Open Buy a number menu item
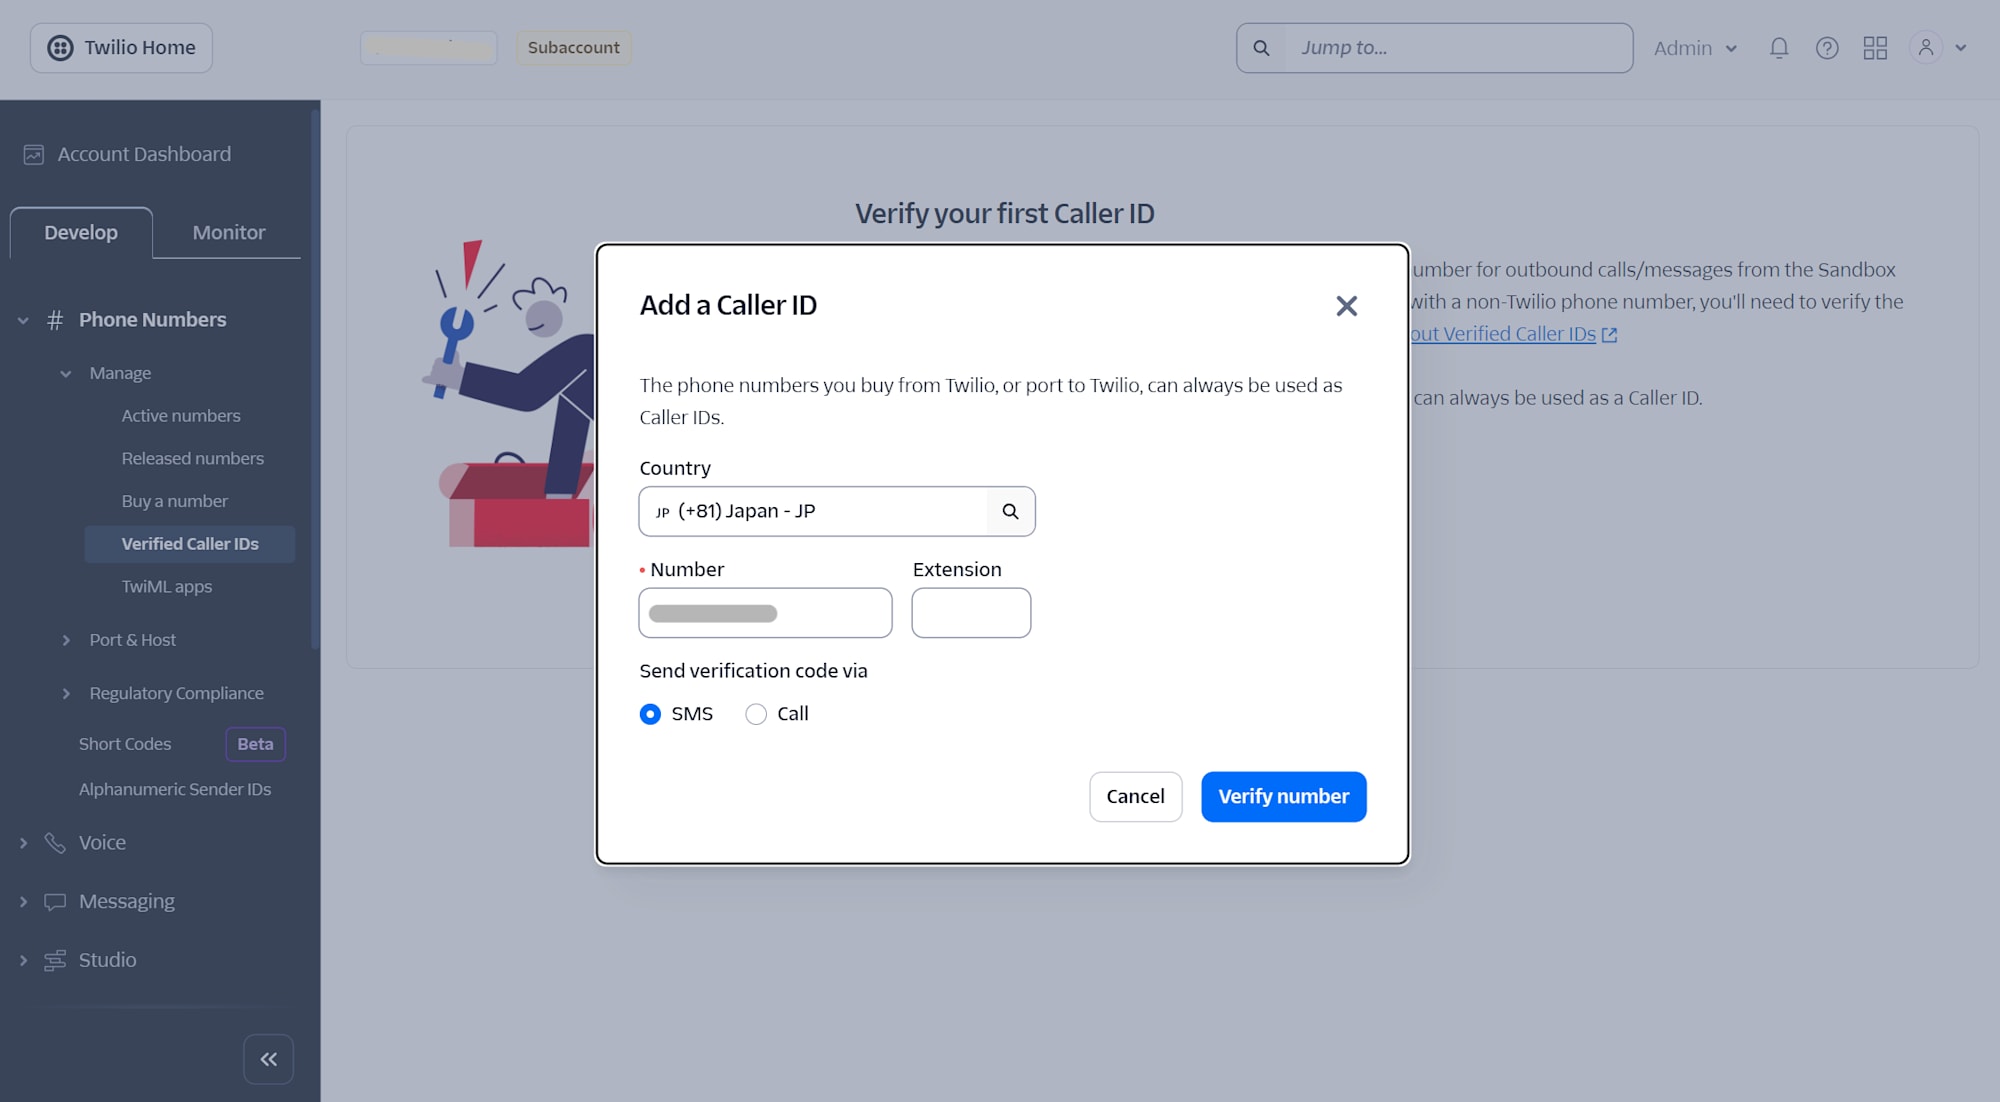 175,501
